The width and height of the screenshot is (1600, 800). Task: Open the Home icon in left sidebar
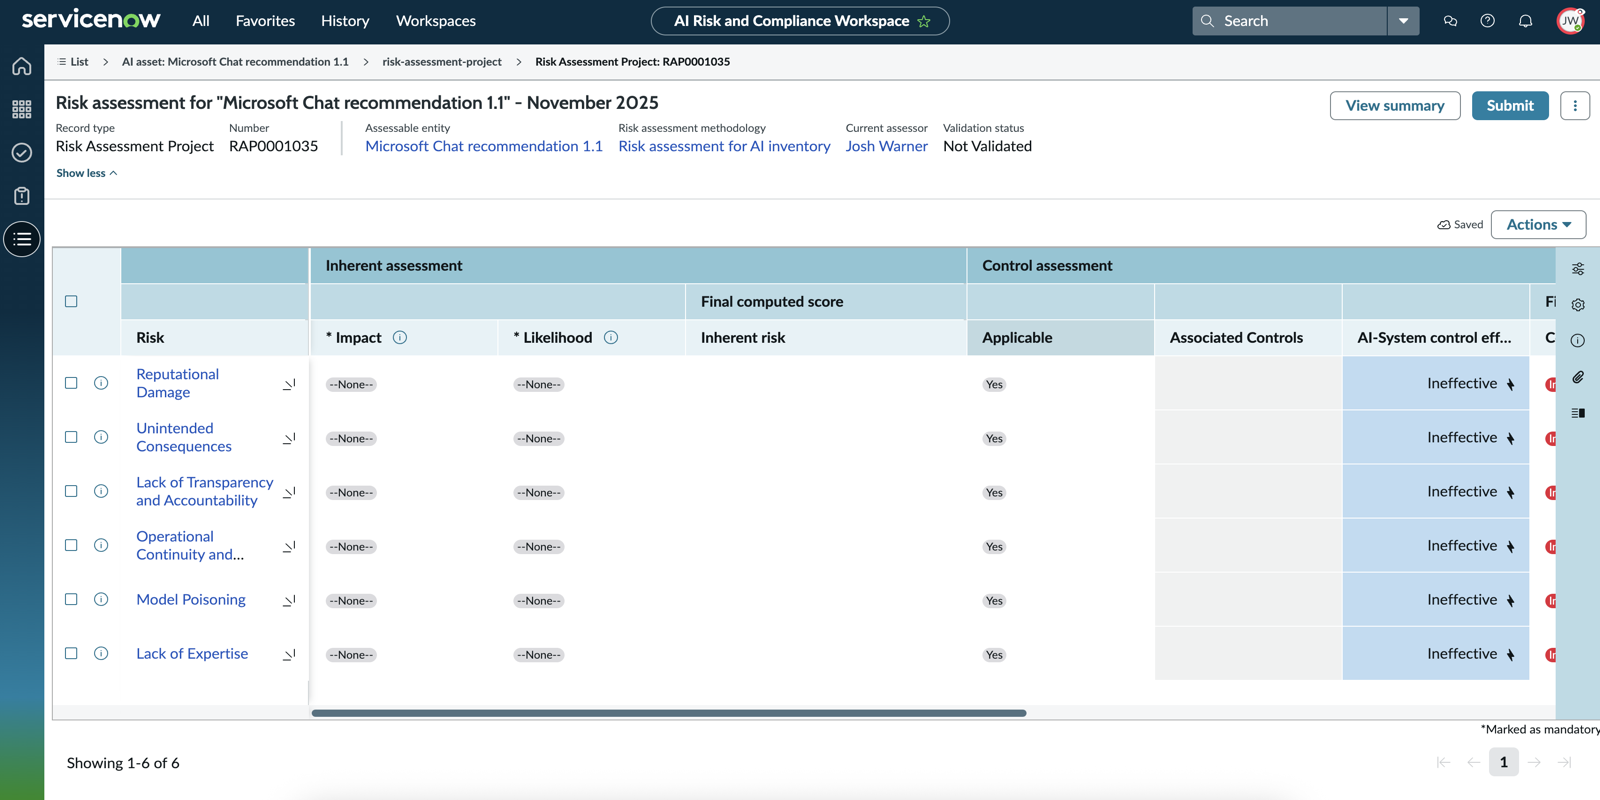(22, 66)
